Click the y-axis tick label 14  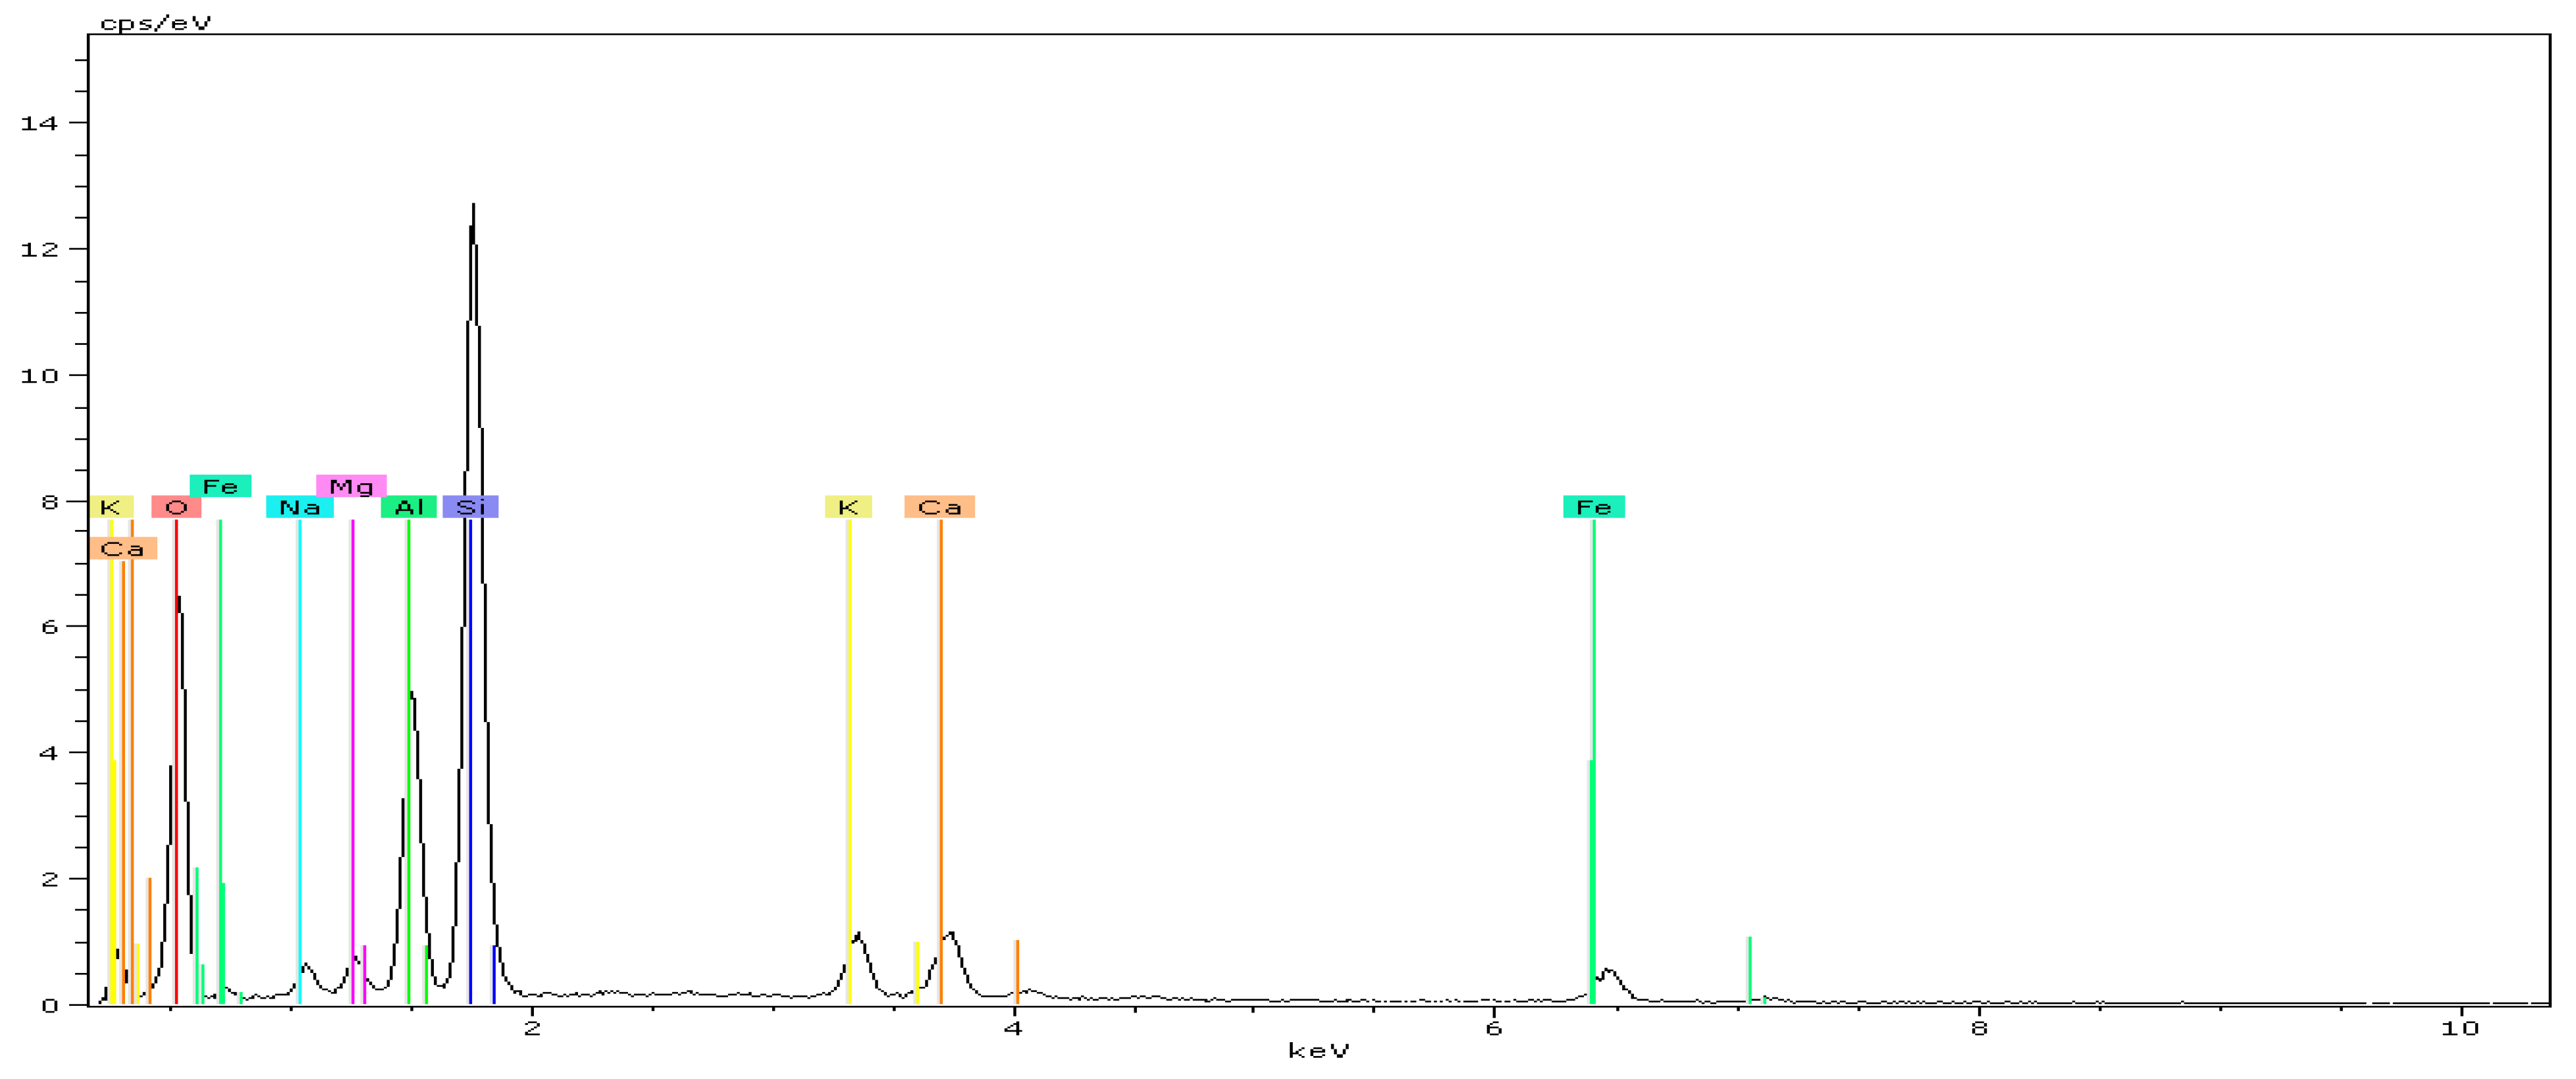point(39,123)
